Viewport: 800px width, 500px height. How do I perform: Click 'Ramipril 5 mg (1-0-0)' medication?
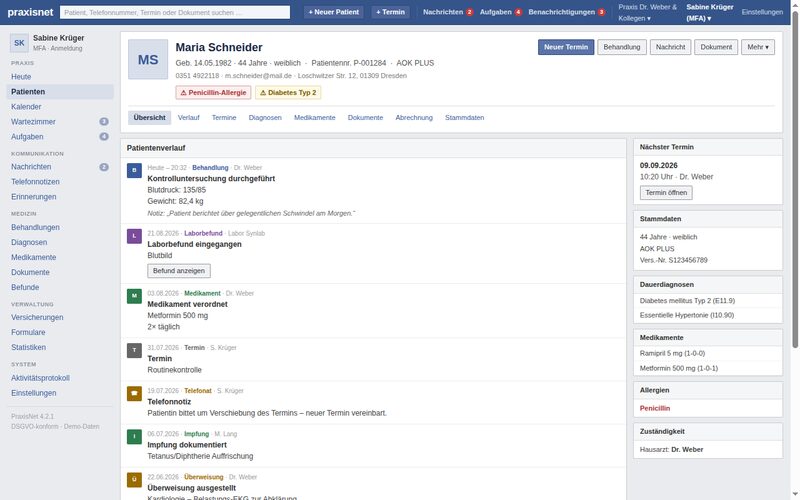(672, 353)
